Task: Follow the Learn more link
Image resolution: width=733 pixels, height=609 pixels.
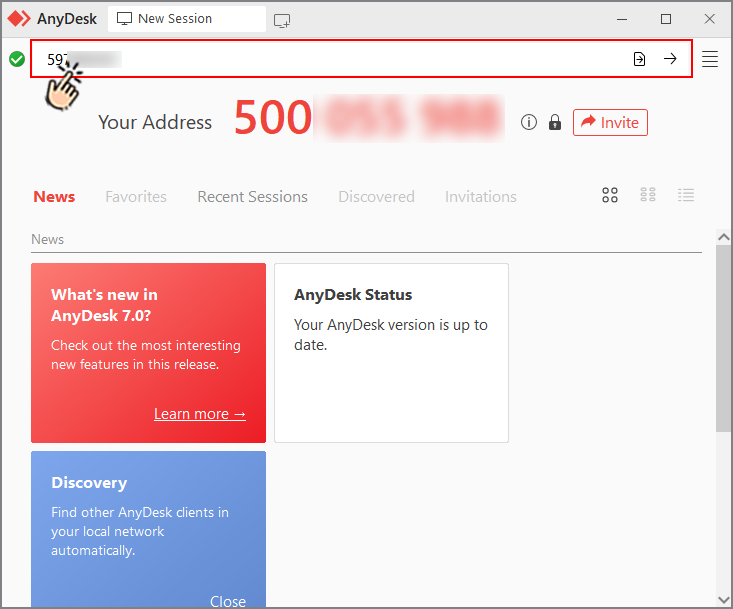Action: [200, 414]
